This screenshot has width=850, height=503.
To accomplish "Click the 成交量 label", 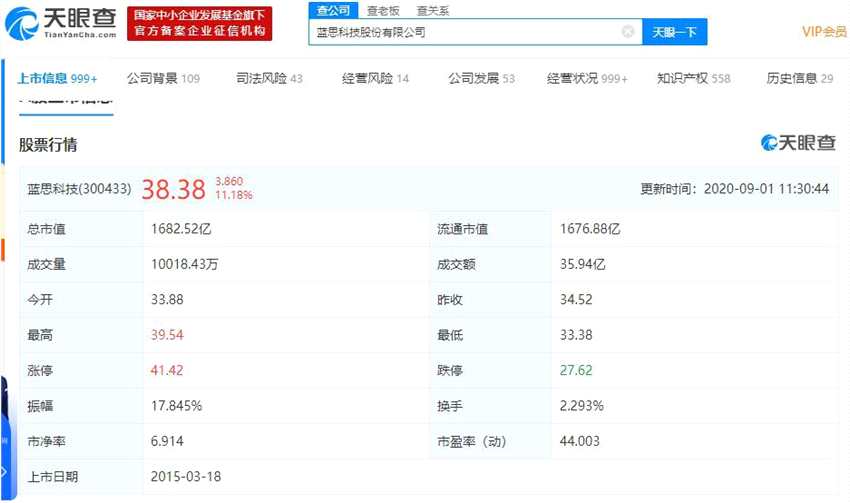I will [x=46, y=265].
